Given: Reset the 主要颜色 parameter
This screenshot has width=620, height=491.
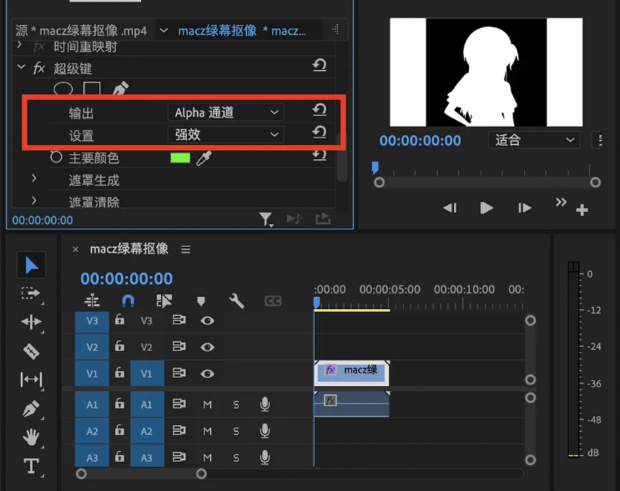Looking at the screenshot, I should pyautogui.click(x=319, y=155).
